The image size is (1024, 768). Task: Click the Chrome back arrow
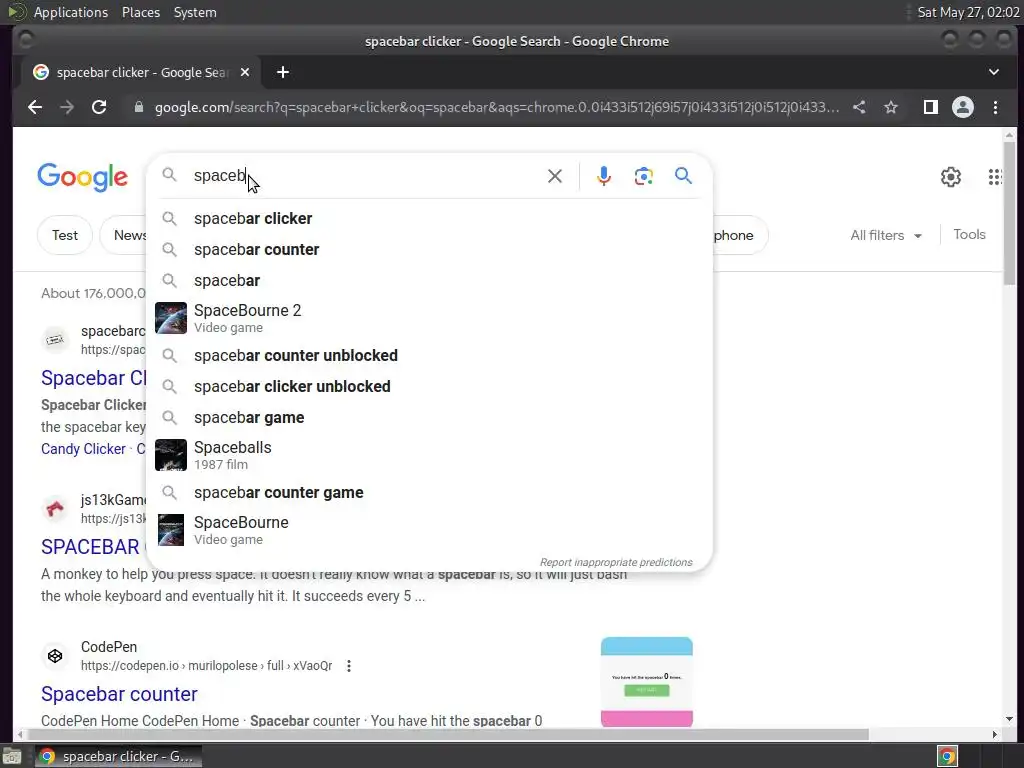[35, 107]
